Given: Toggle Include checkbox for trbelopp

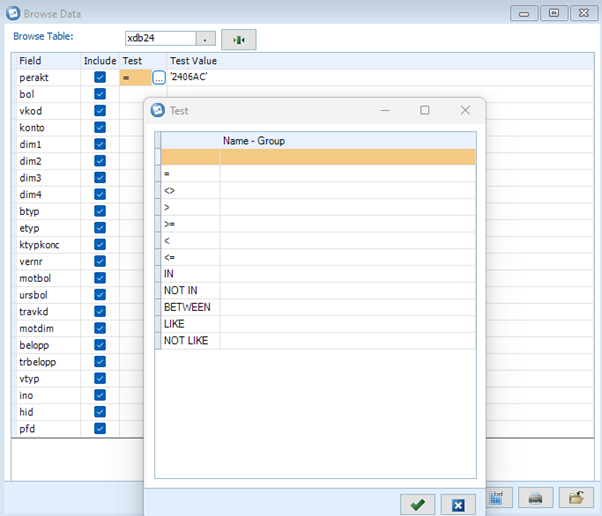Looking at the screenshot, I should click(100, 362).
